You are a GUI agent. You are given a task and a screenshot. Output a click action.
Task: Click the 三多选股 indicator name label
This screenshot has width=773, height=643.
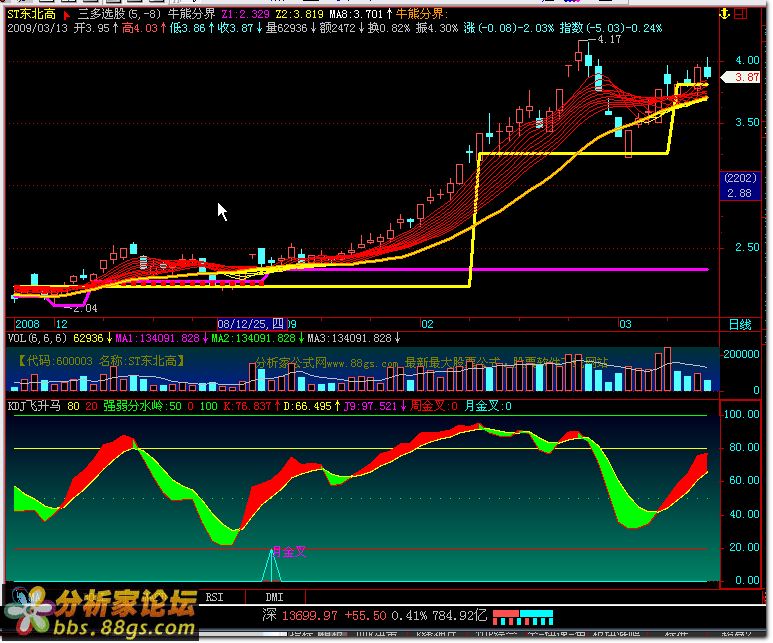108,16
